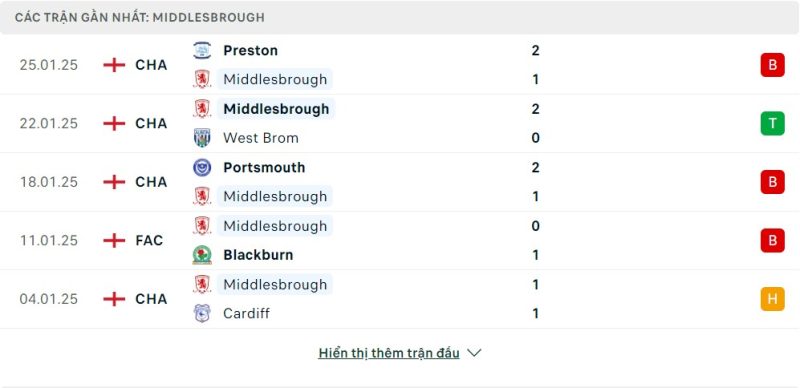
Task: Select the green T result badge
Action: pos(772,124)
